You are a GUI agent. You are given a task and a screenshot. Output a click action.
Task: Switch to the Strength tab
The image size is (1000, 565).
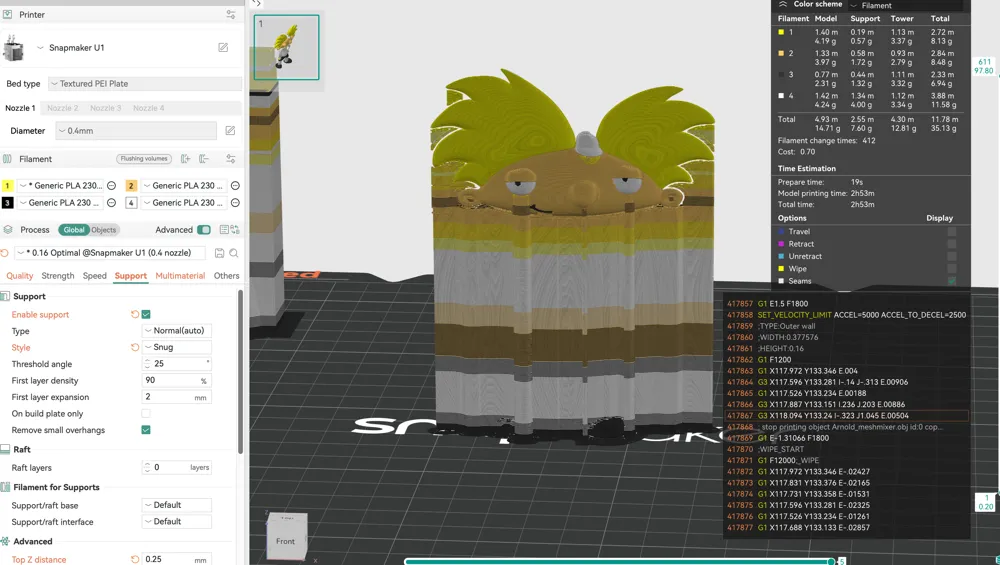(58, 276)
